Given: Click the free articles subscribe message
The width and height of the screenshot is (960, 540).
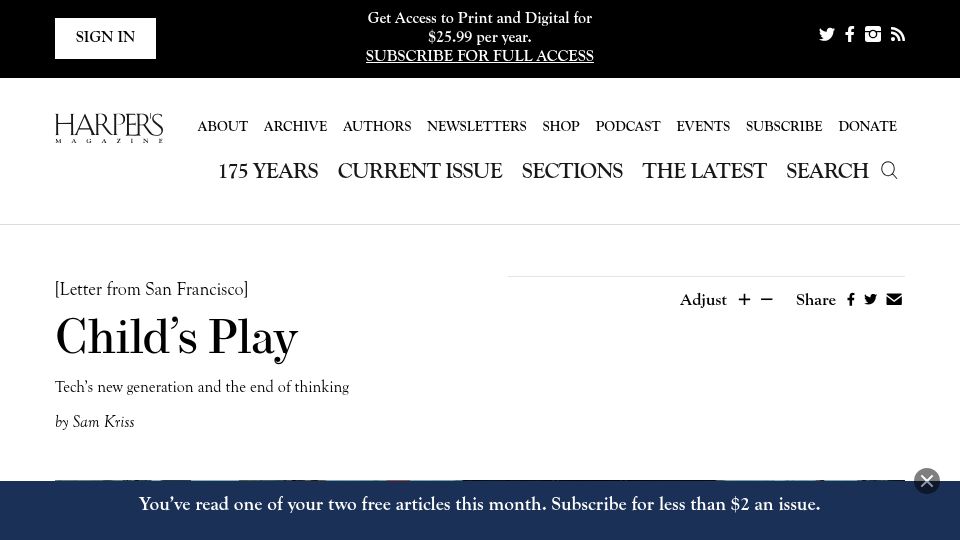Looking at the screenshot, I should pyautogui.click(x=479, y=504).
